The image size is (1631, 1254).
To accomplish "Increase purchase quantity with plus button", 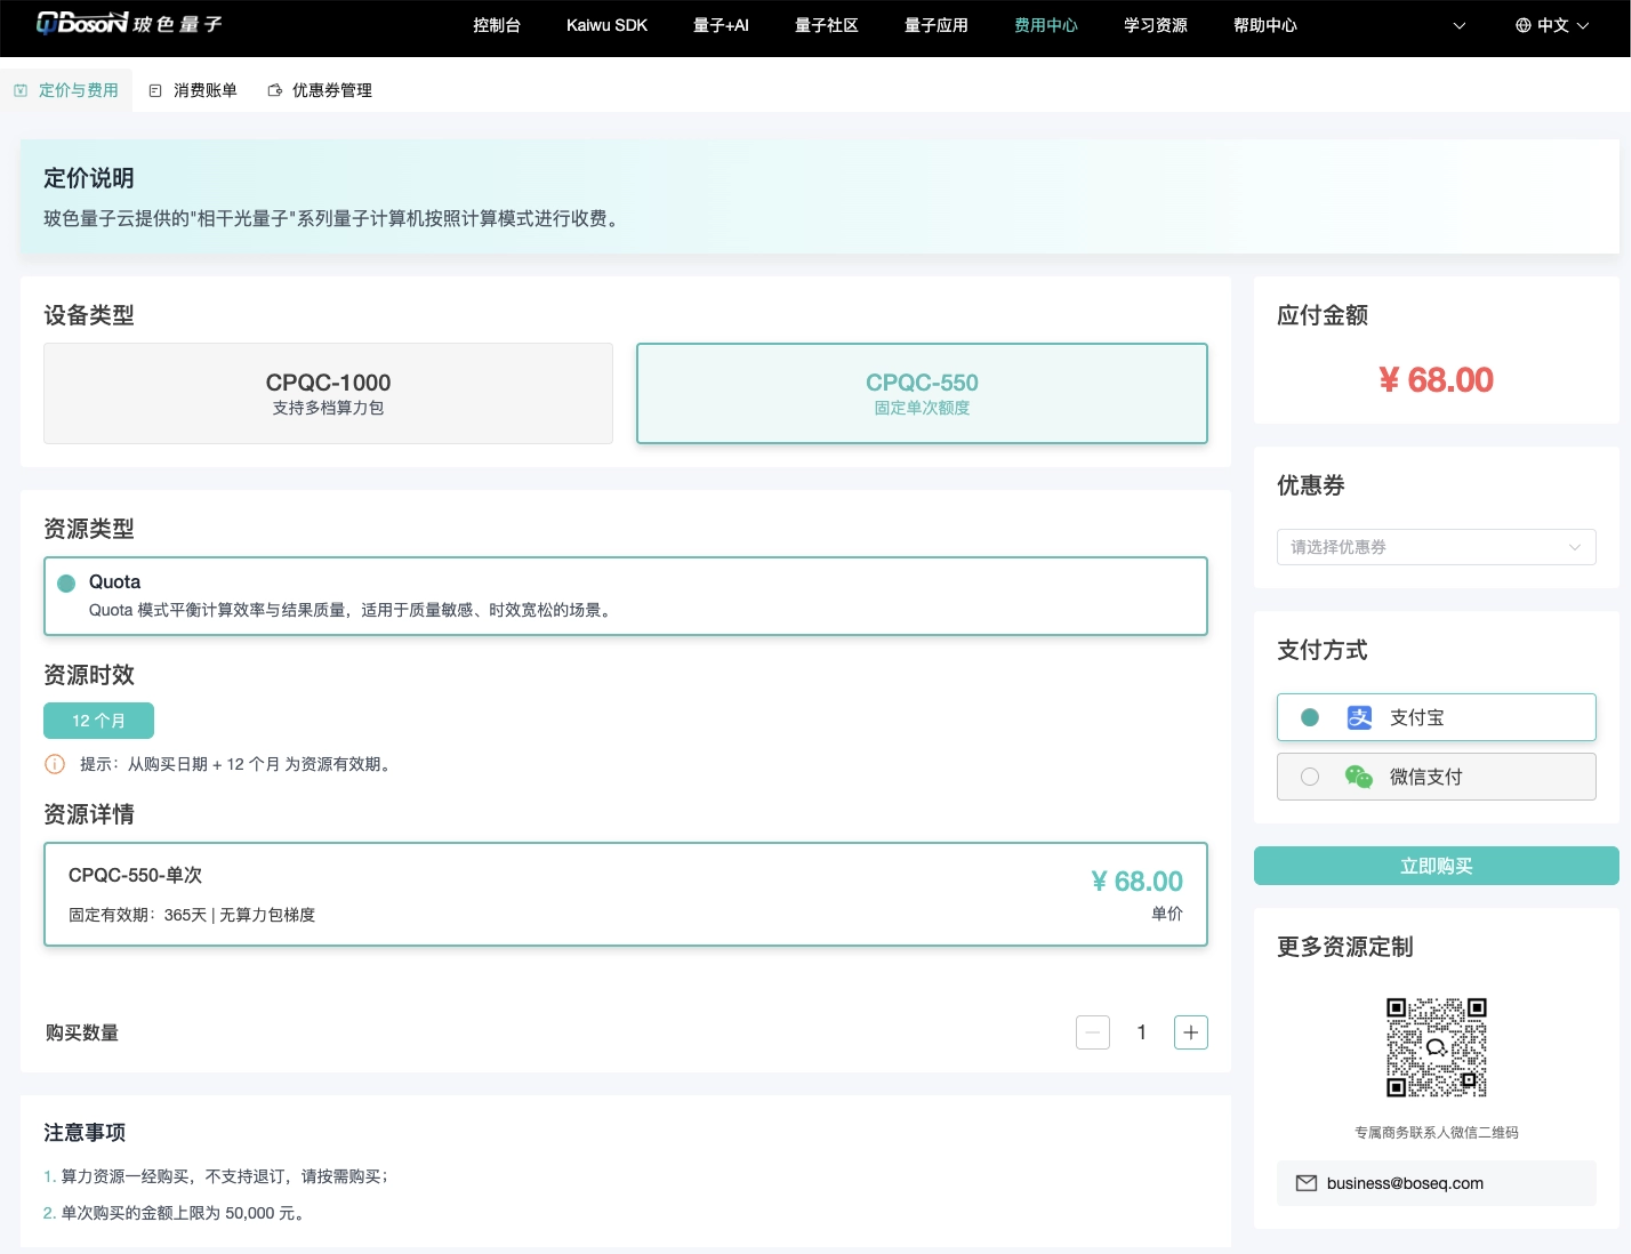I will tap(1190, 1032).
